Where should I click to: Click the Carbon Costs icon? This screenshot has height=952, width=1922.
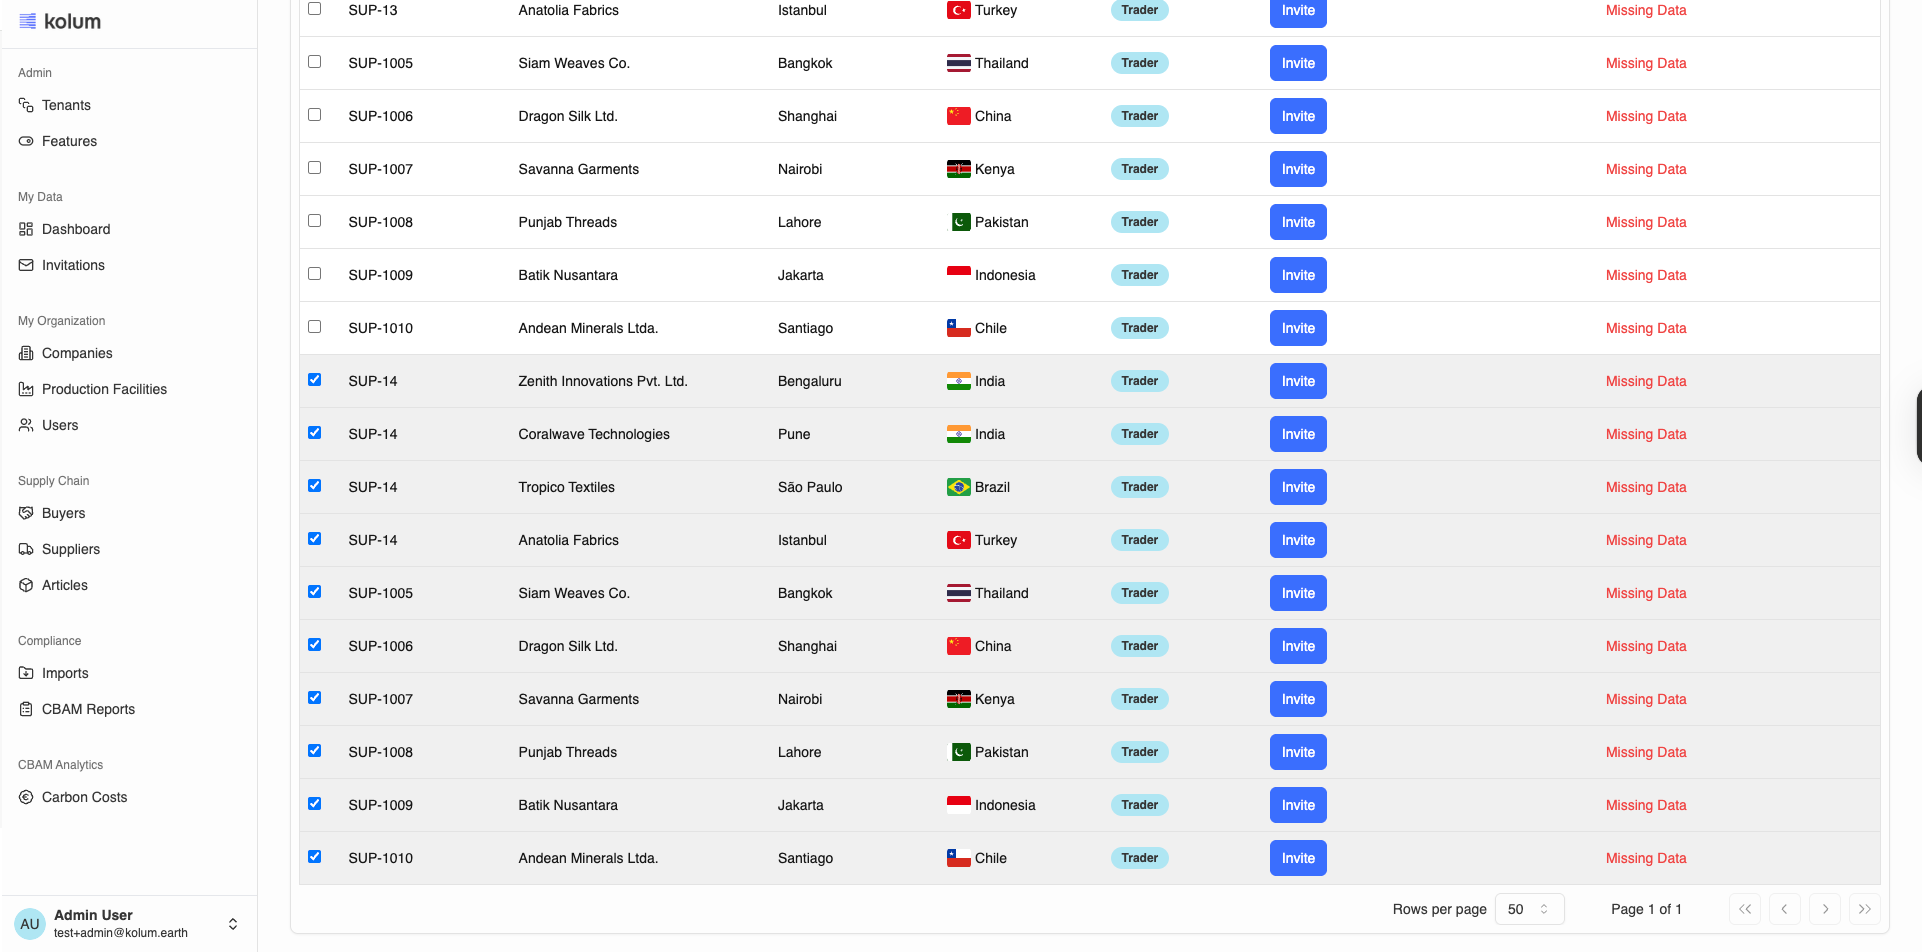(x=26, y=797)
